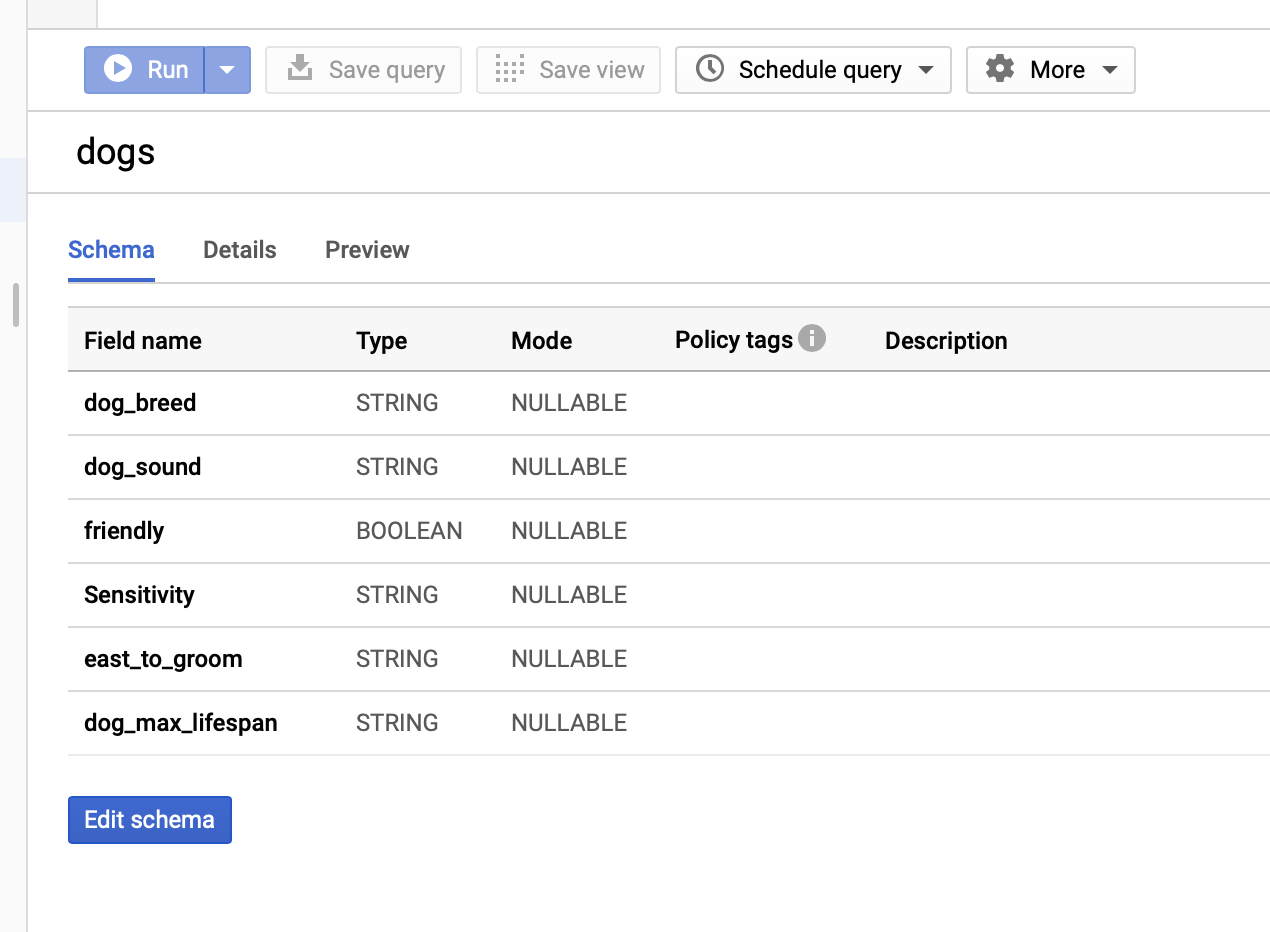Click the Save view grid icon
This screenshot has width=1270, height=932.
click(x=509, y=69)
